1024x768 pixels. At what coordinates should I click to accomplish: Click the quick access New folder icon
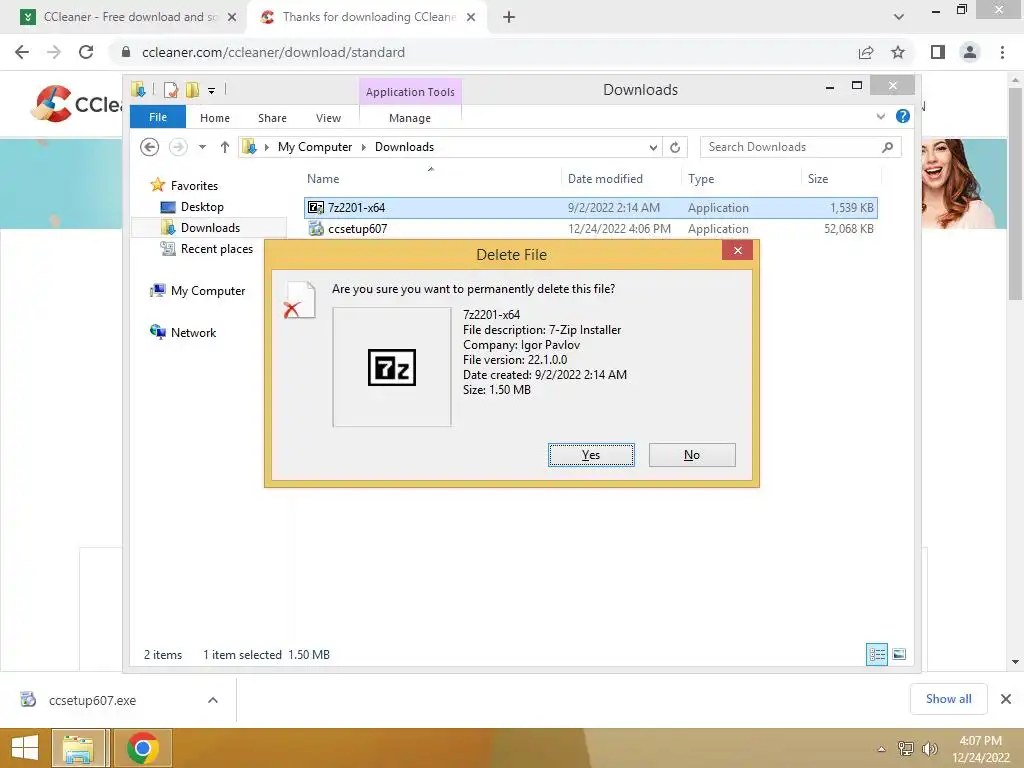[x=192, y=90]
